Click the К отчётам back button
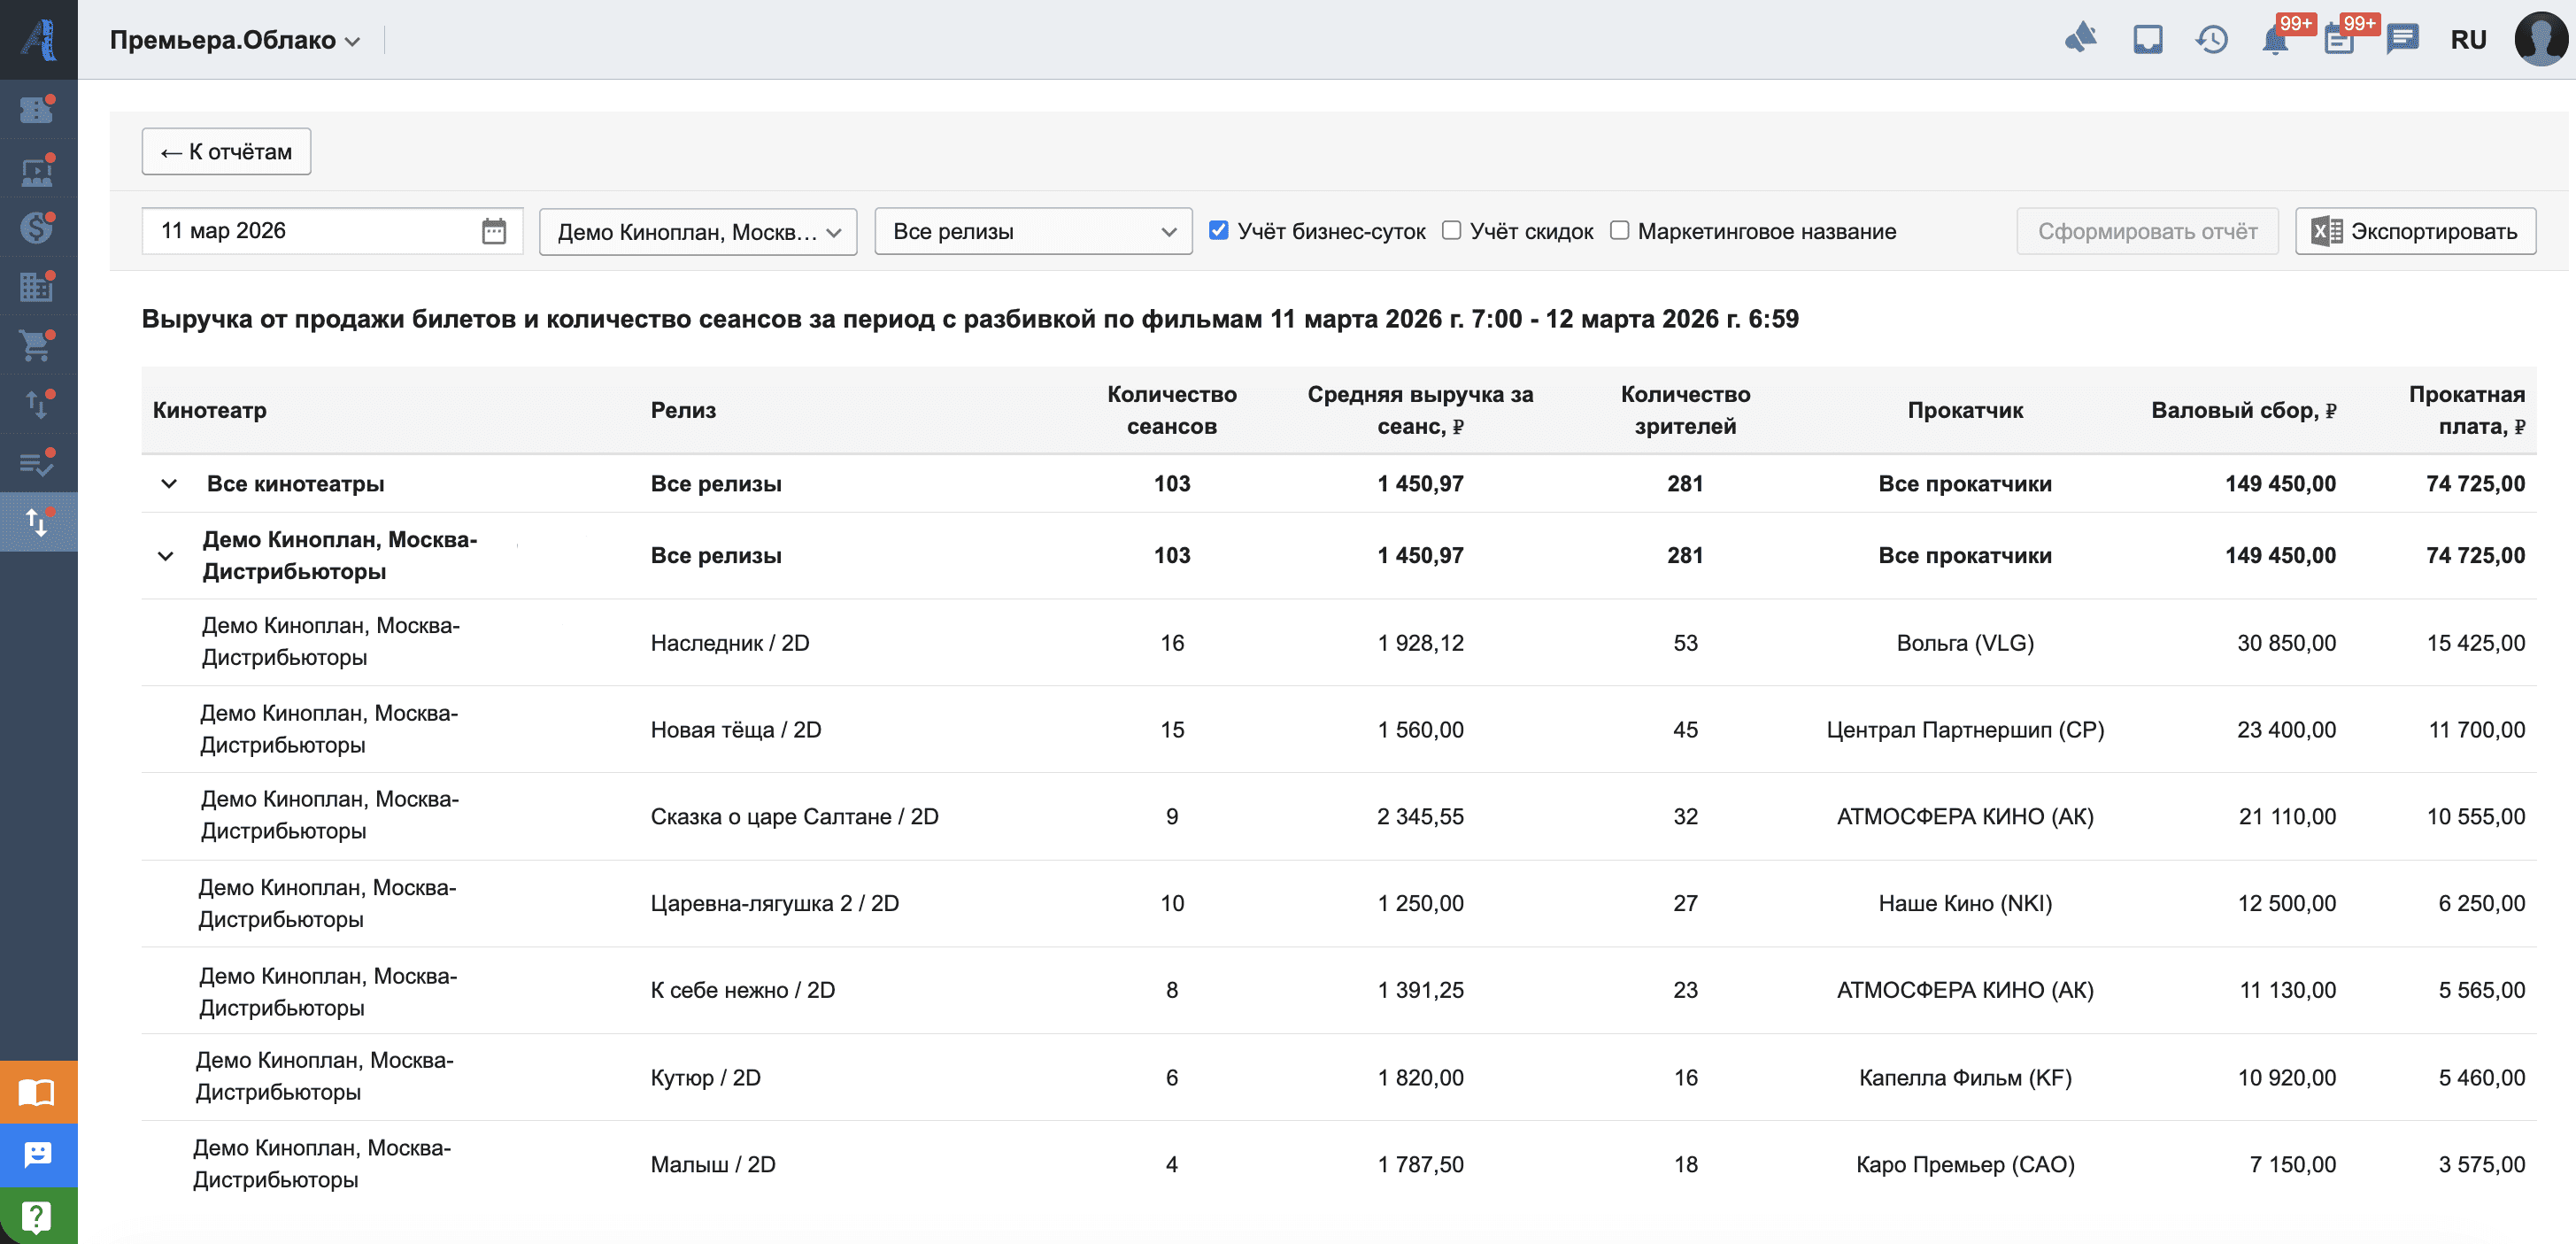Screen dimensions: 2576x1244 click(x=226, y=152)
